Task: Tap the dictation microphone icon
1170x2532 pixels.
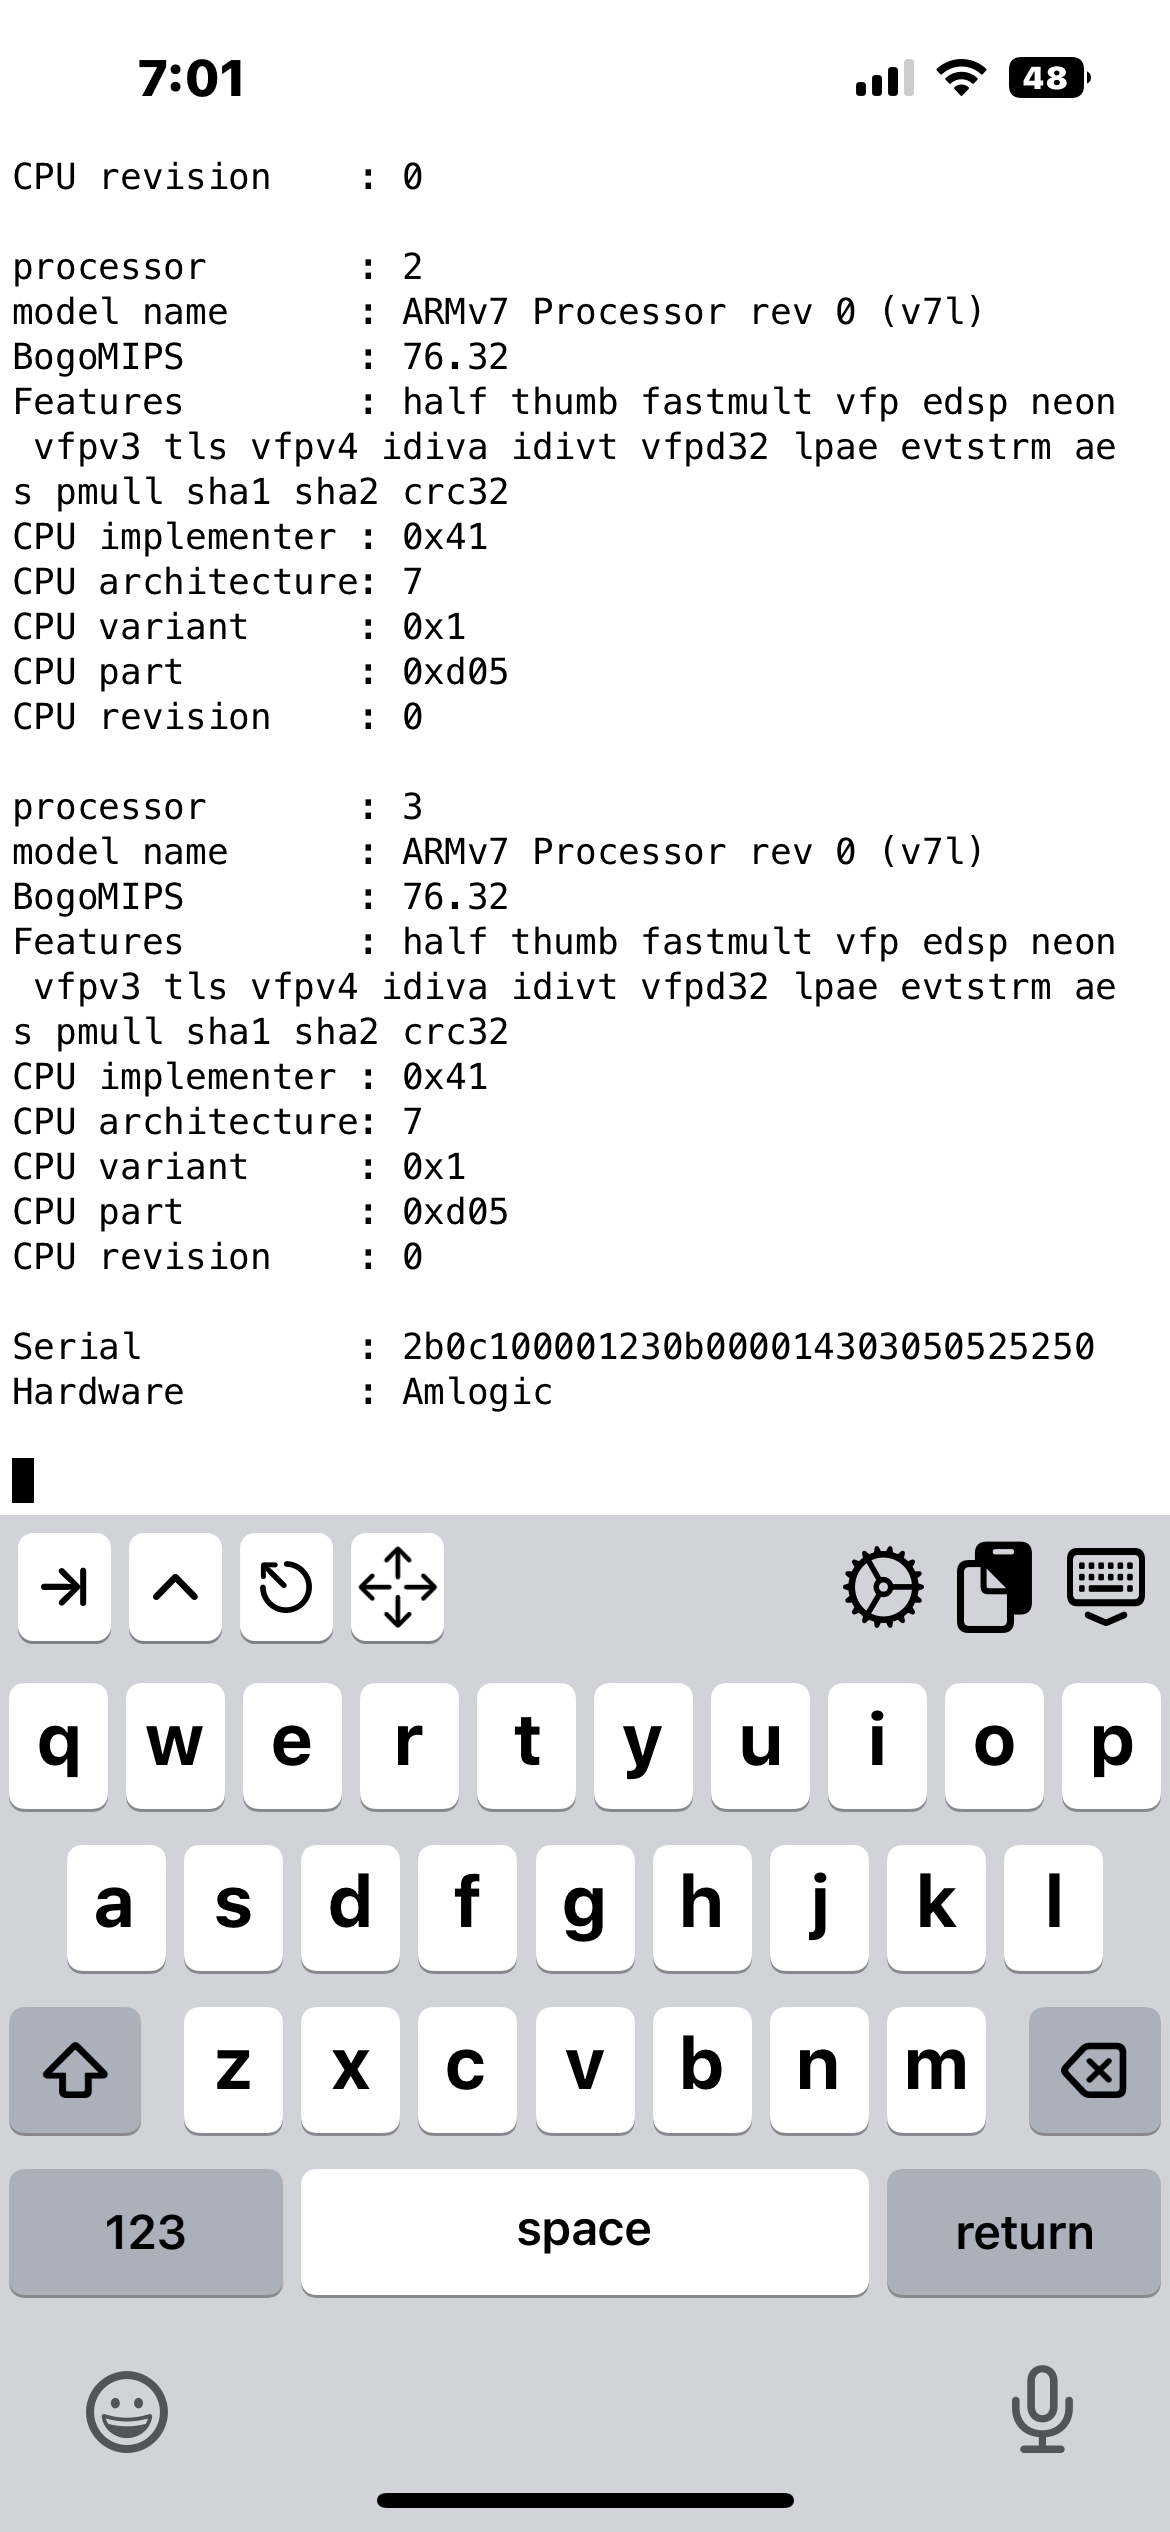Action: (1042, 2411)
